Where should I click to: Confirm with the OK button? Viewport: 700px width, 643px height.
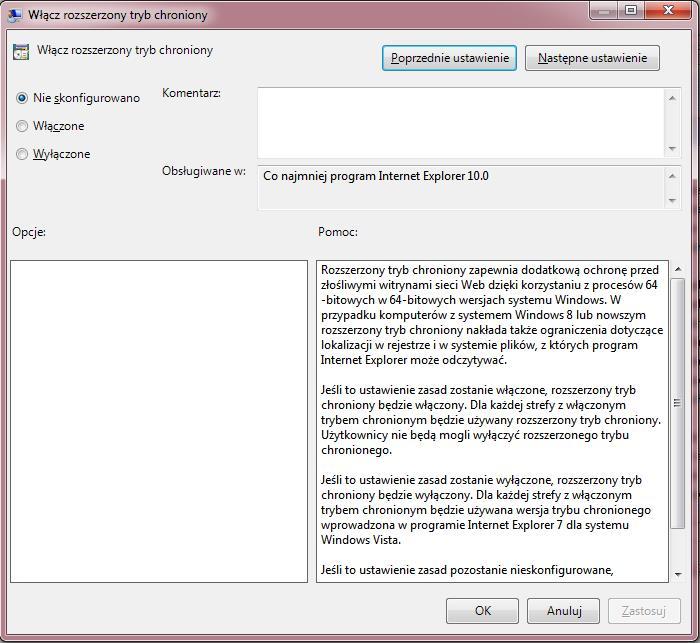(482, 611)
